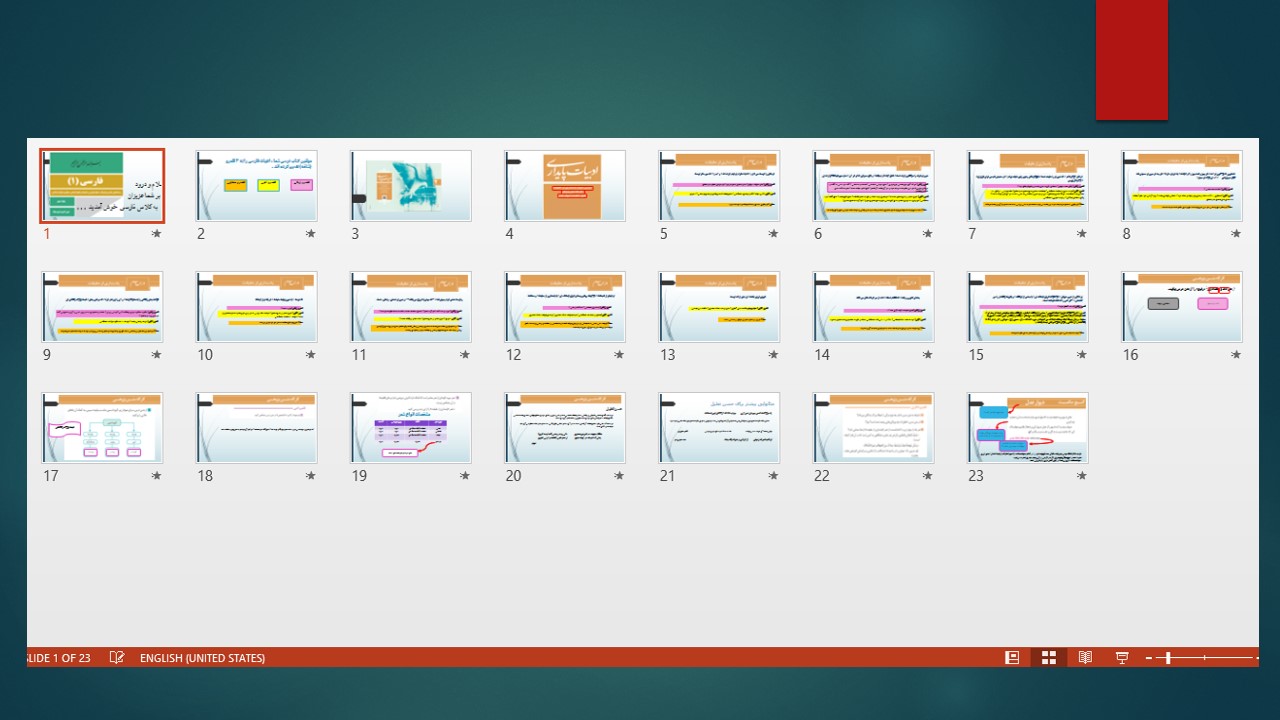
Task: Click English (United States) language indicator
Action: point(202,658)
